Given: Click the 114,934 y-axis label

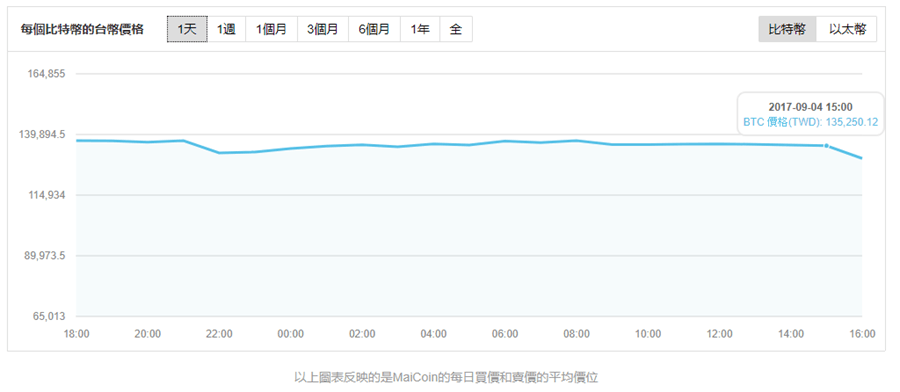Looking at the screenshot, I should coord(46,195).
